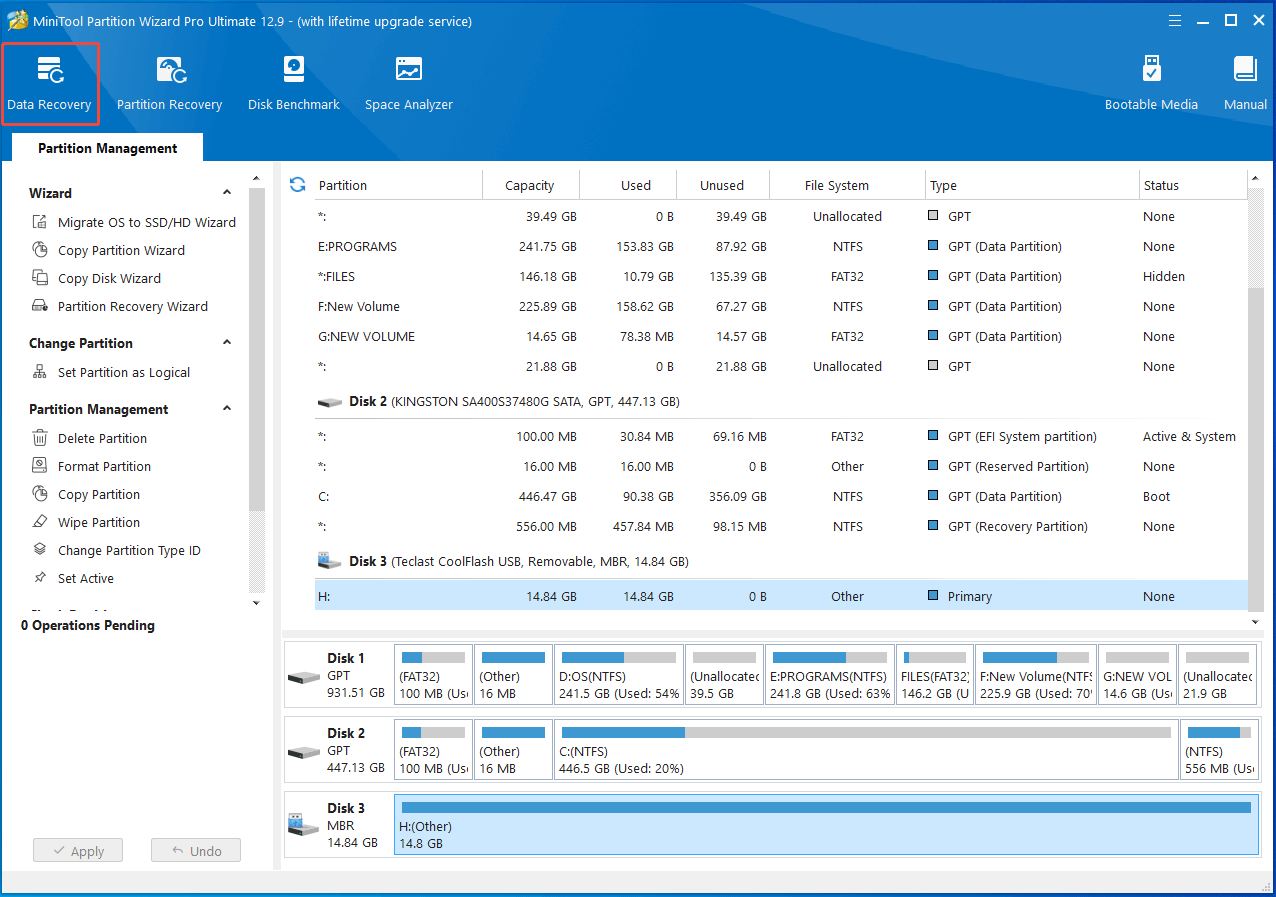Image resolution: width=1276 pixels, height=897 pixels.
Task: Open the Bootable Media creator
Action: tap(1151, 84)
